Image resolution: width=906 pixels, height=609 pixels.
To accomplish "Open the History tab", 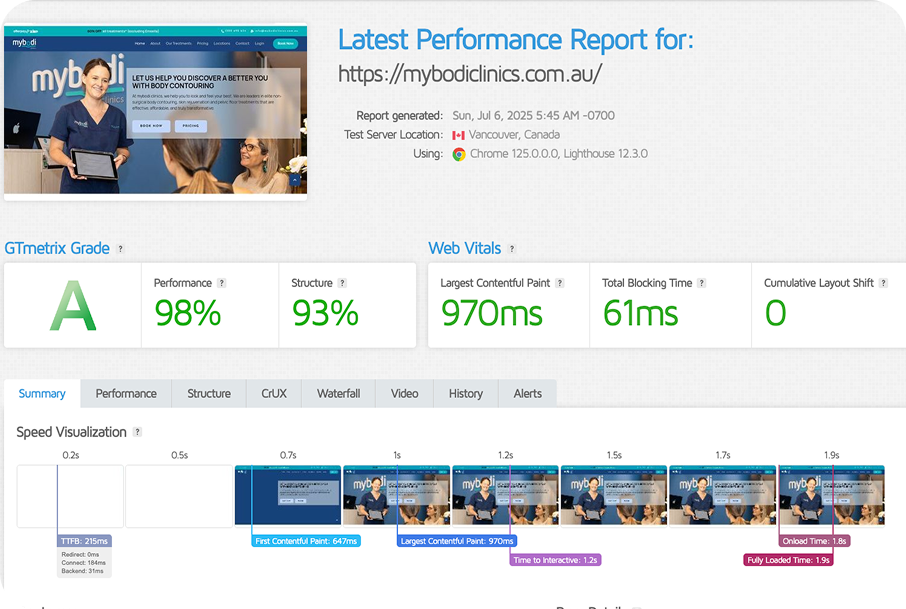I will (466, 393).
